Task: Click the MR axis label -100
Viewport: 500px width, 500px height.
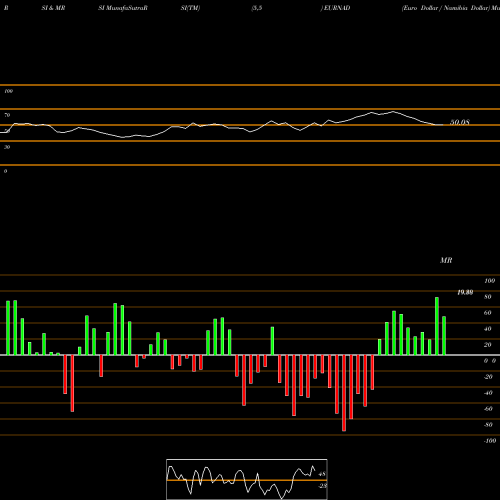Action: [x=489, y=441]
